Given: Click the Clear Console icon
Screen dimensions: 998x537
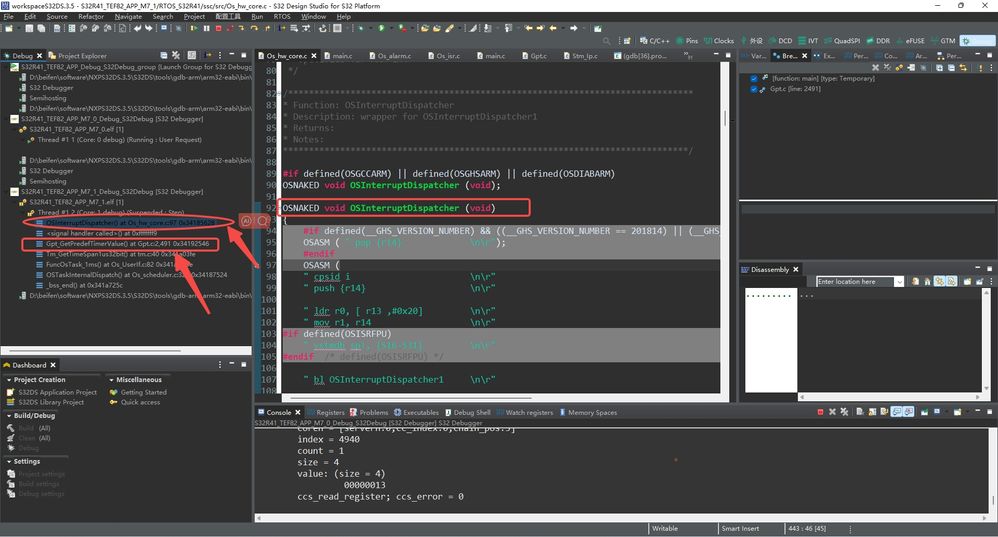Looking at the screenshot, I should (860, 412).
